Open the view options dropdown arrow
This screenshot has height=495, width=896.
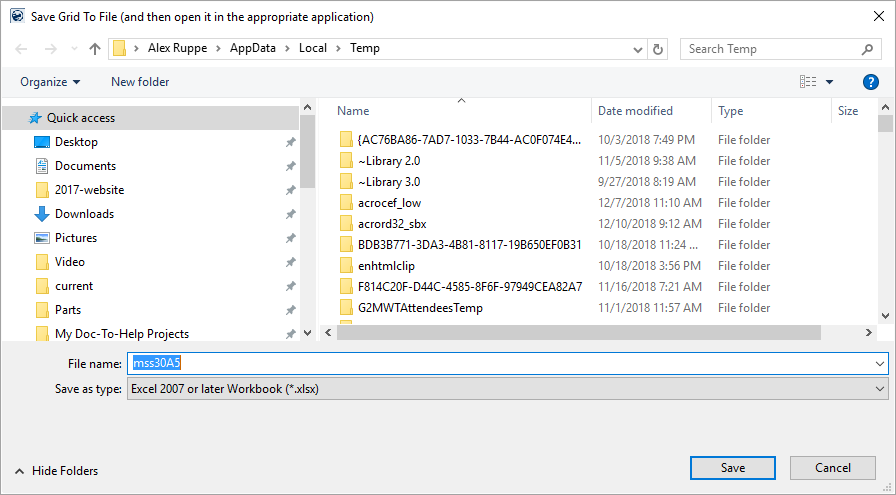click(829, 82)
